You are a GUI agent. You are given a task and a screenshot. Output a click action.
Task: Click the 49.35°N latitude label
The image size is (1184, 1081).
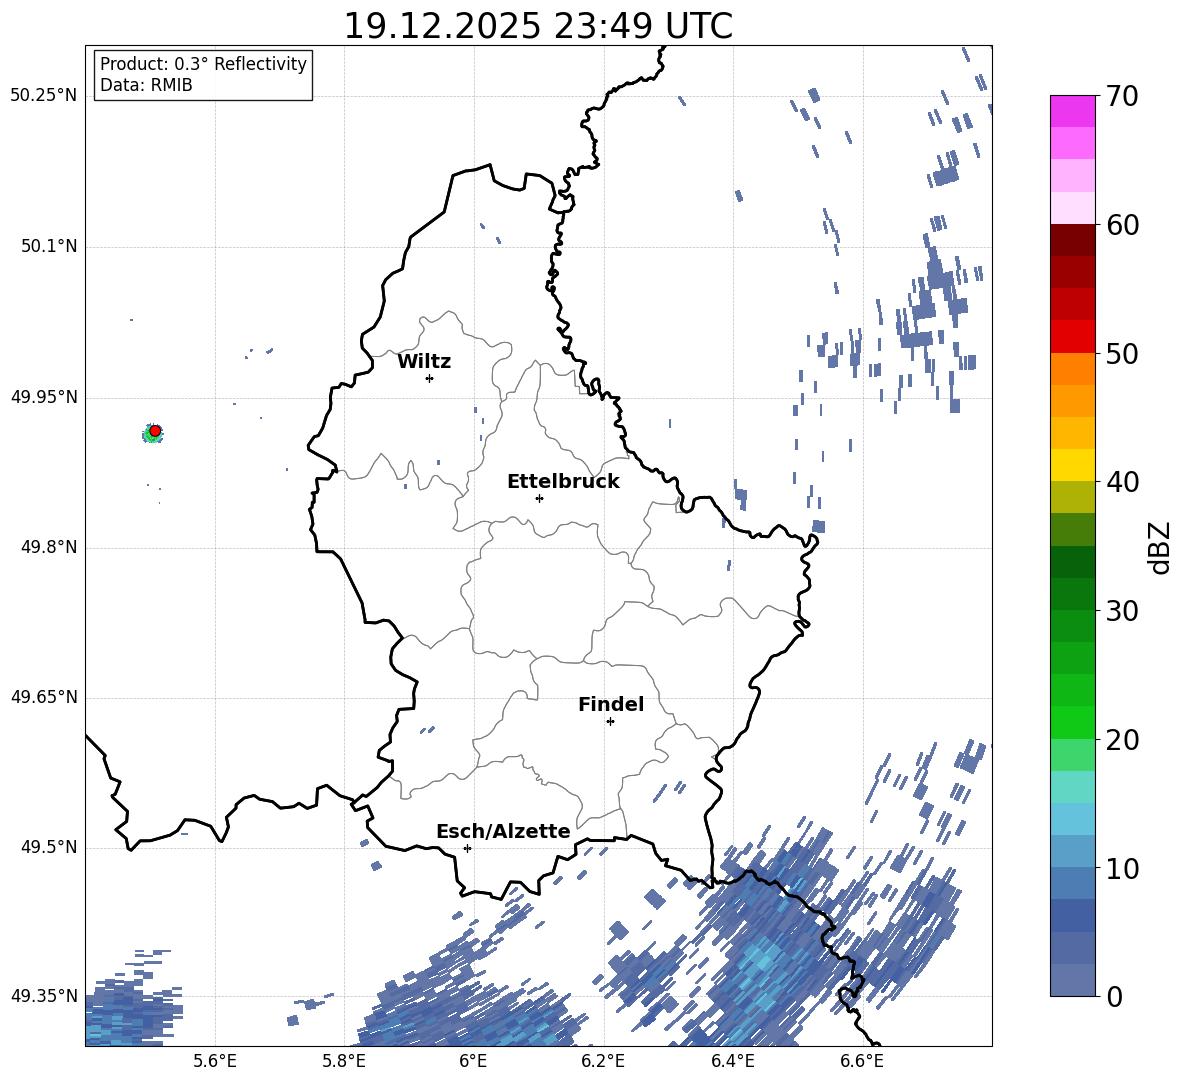44,996
